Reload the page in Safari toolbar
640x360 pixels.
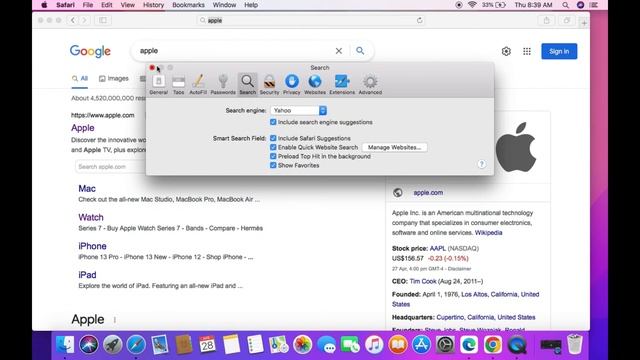tap(419, 20)
